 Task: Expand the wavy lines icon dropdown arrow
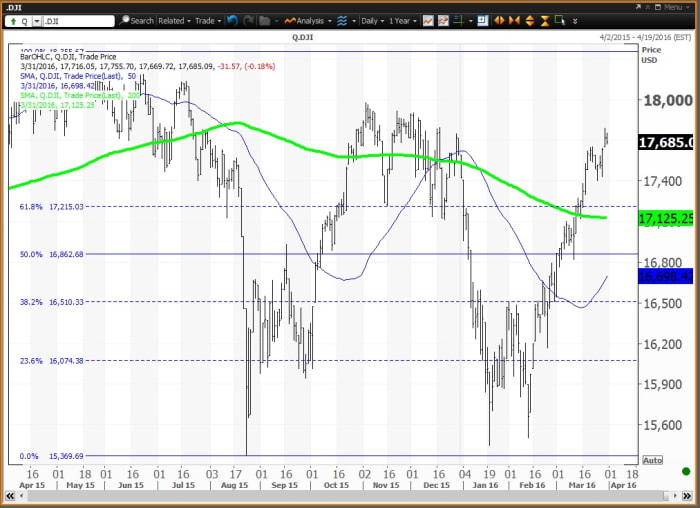pyautogui.click(x=354, y=21)
